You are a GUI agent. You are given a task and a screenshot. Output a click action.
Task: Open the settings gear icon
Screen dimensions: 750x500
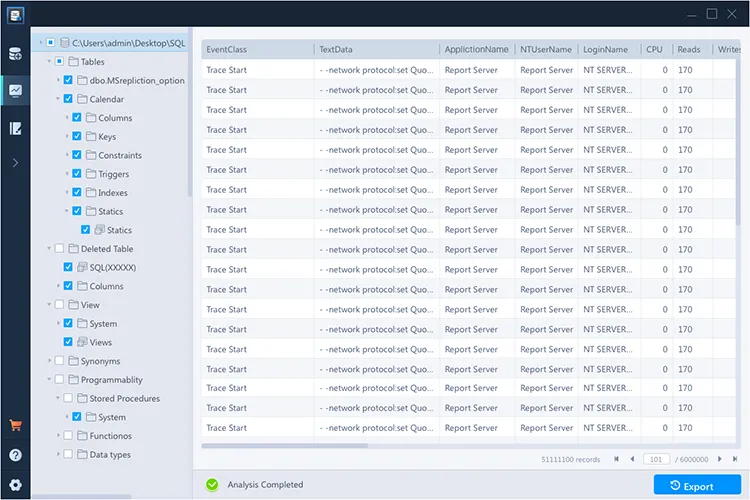click(x=15, y=485)
